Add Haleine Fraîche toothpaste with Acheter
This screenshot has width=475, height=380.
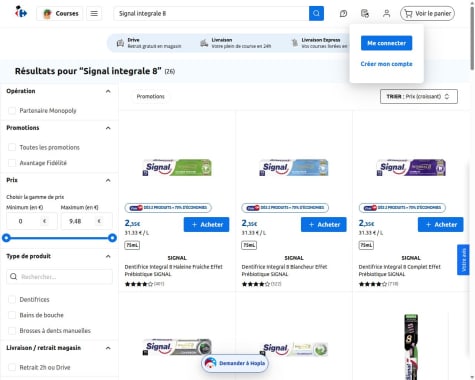pos(206,225)
